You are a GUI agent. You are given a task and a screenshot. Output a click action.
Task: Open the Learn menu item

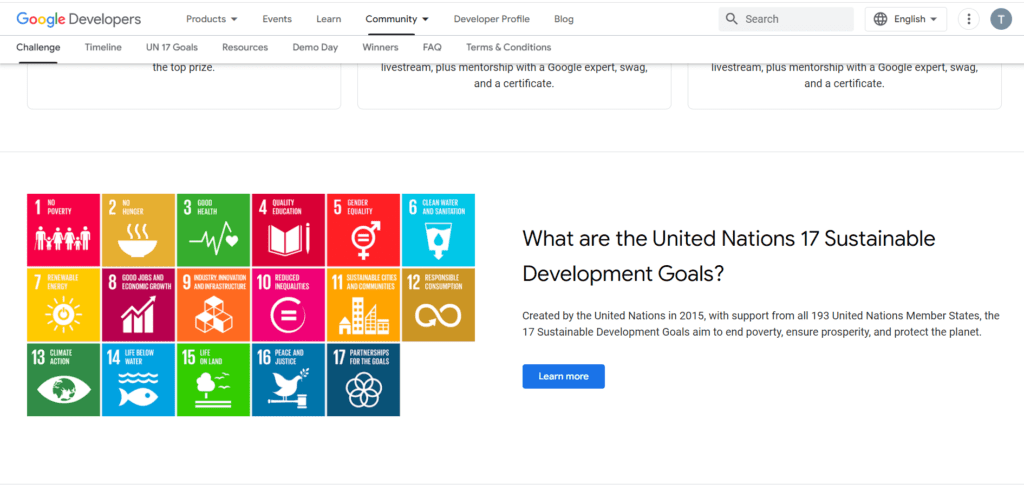[x=328, y=19]
